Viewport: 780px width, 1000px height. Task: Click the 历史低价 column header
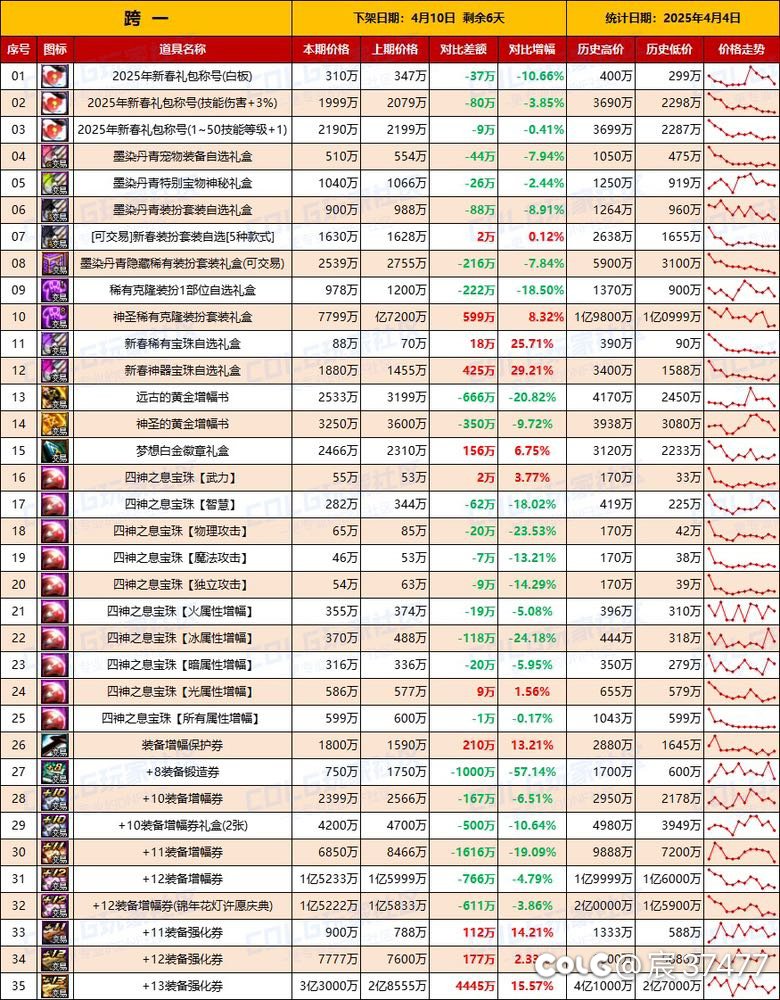pos(670,50)
